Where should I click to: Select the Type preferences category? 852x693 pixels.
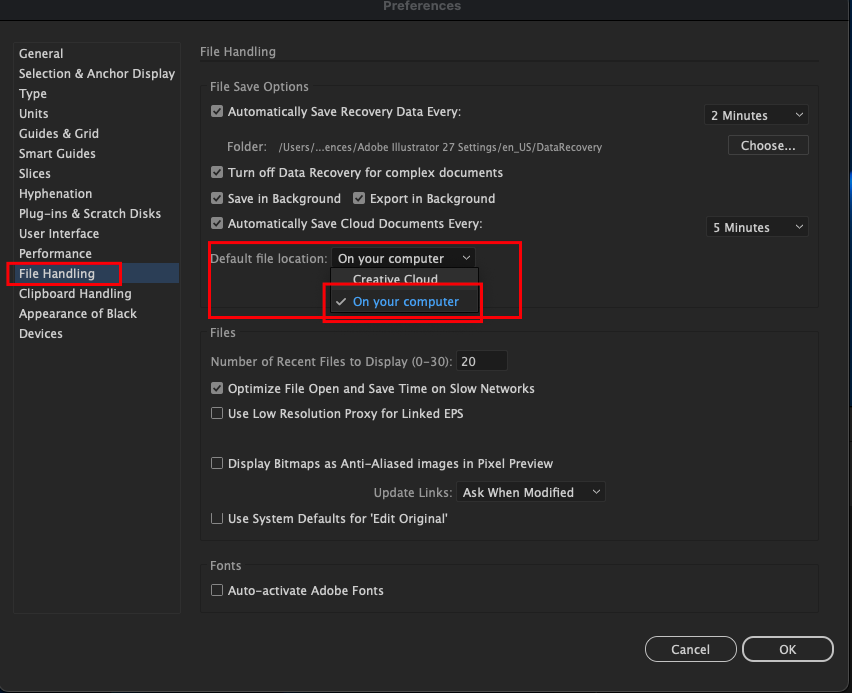point(32,93)
